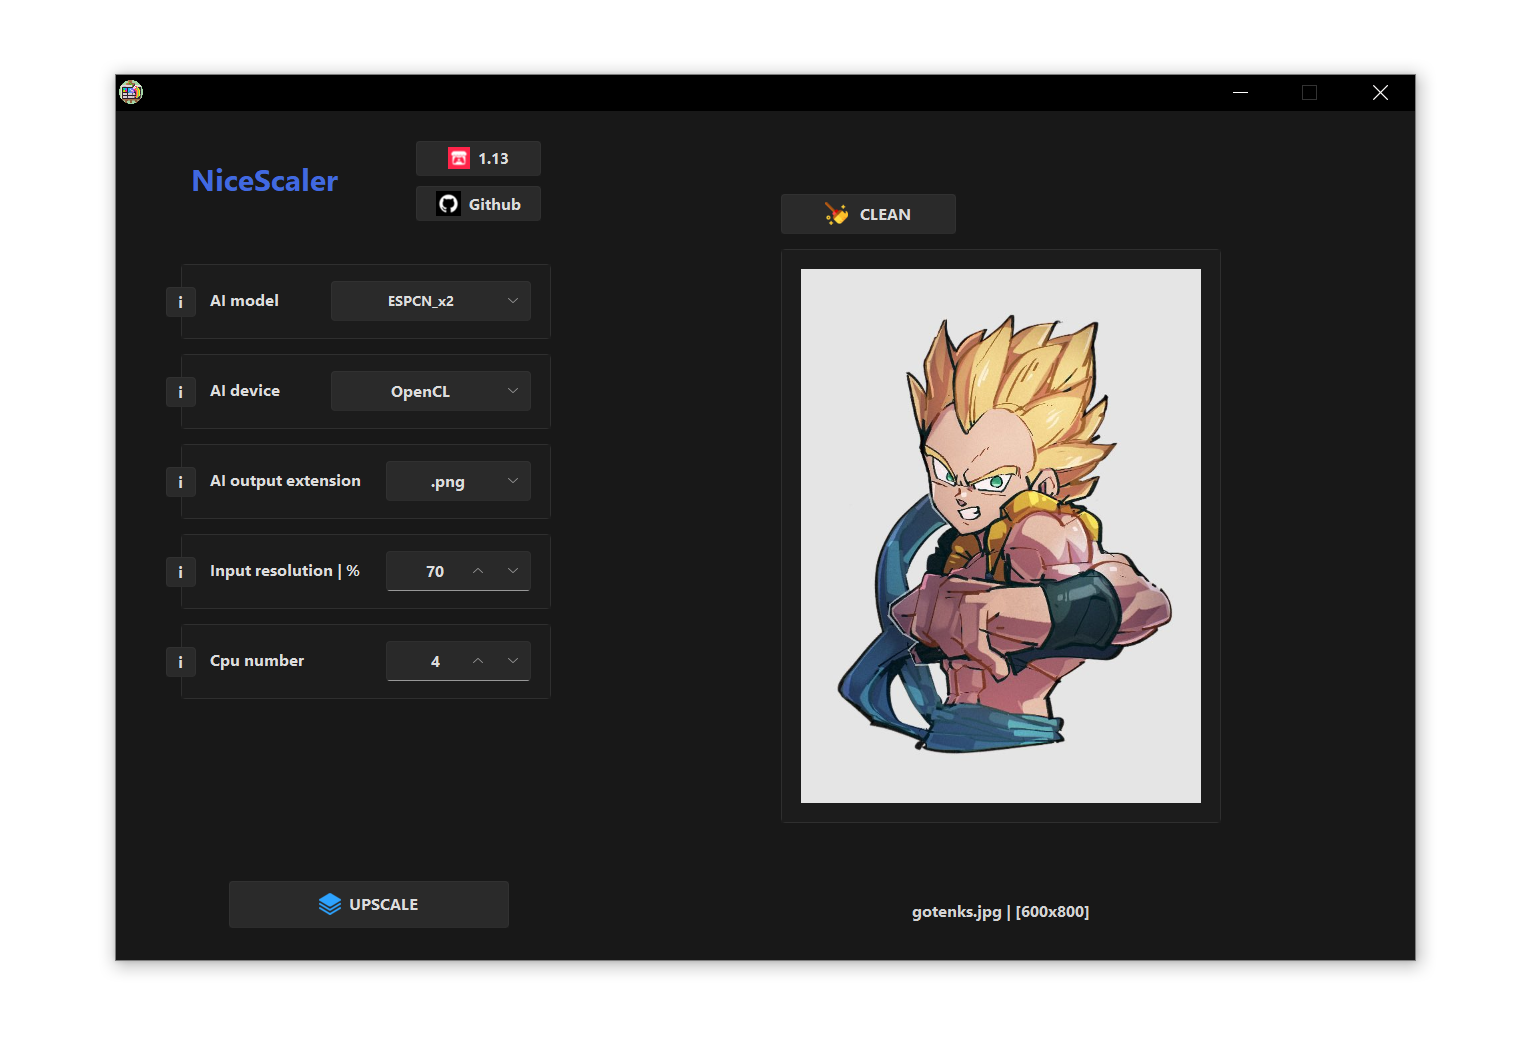The height and width of the screenshot is (1049, 1538).
Task: Open info for AI output extension
Action: click(x=180, y=482)
